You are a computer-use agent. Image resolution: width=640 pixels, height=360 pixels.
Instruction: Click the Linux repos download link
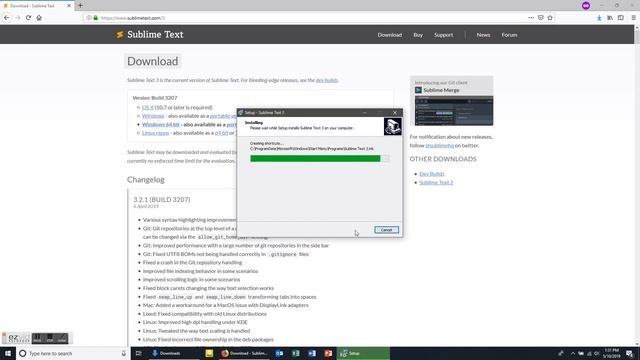point(156,133)
